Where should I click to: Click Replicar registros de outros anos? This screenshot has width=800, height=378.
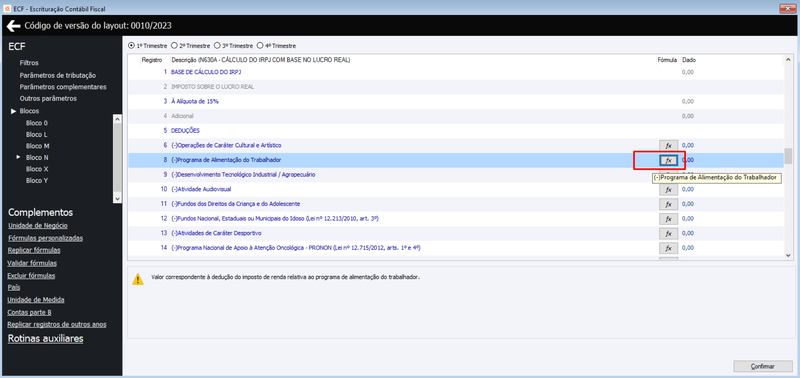pyautogui.click(x=57, y=324)
